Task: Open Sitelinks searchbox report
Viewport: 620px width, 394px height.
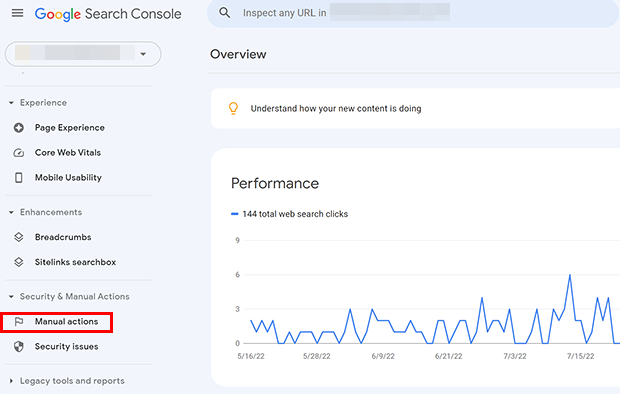Action: 75,262
